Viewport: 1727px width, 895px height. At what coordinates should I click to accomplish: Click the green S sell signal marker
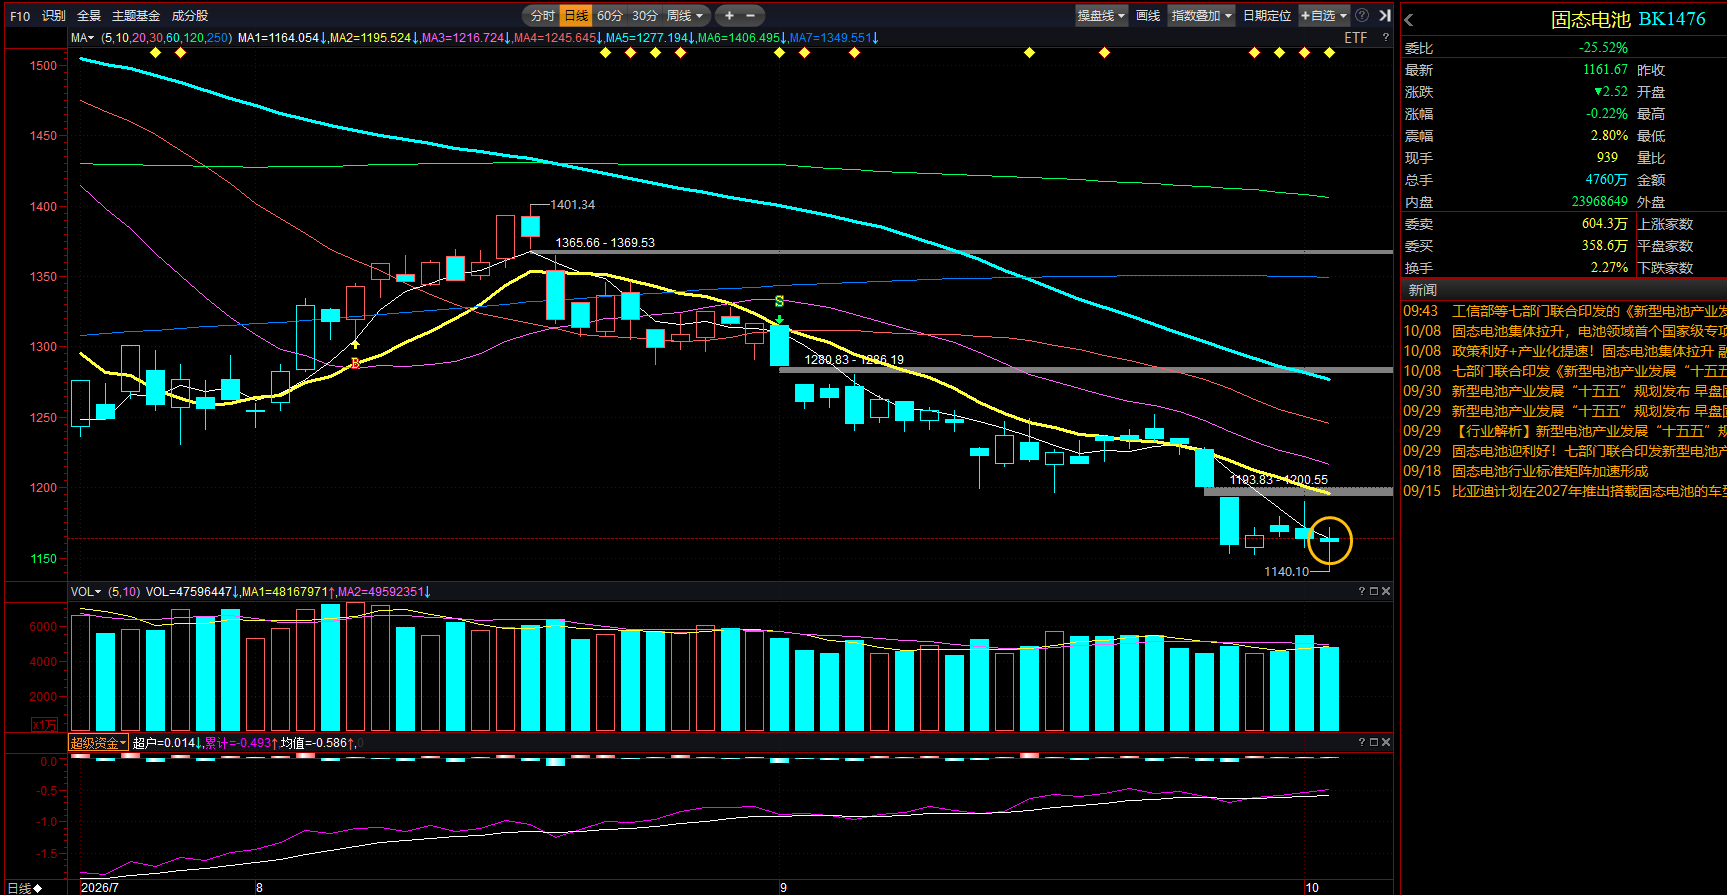point(779,302)
